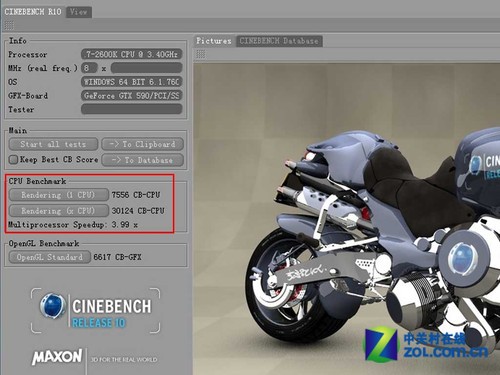Click the MHz core count field showing 8

click(89, 68)
